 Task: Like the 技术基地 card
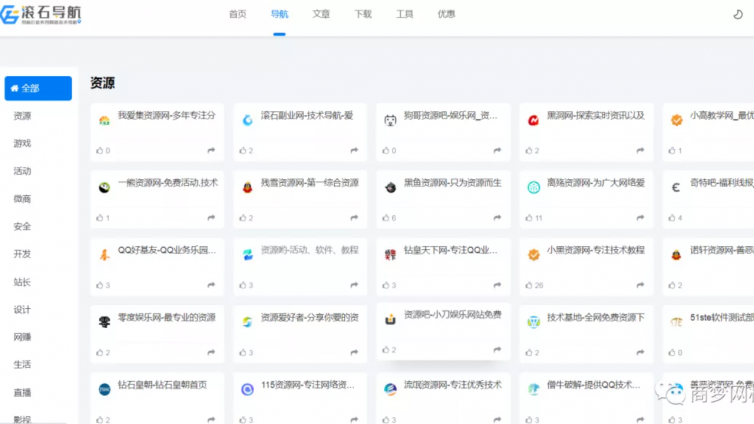532,352
